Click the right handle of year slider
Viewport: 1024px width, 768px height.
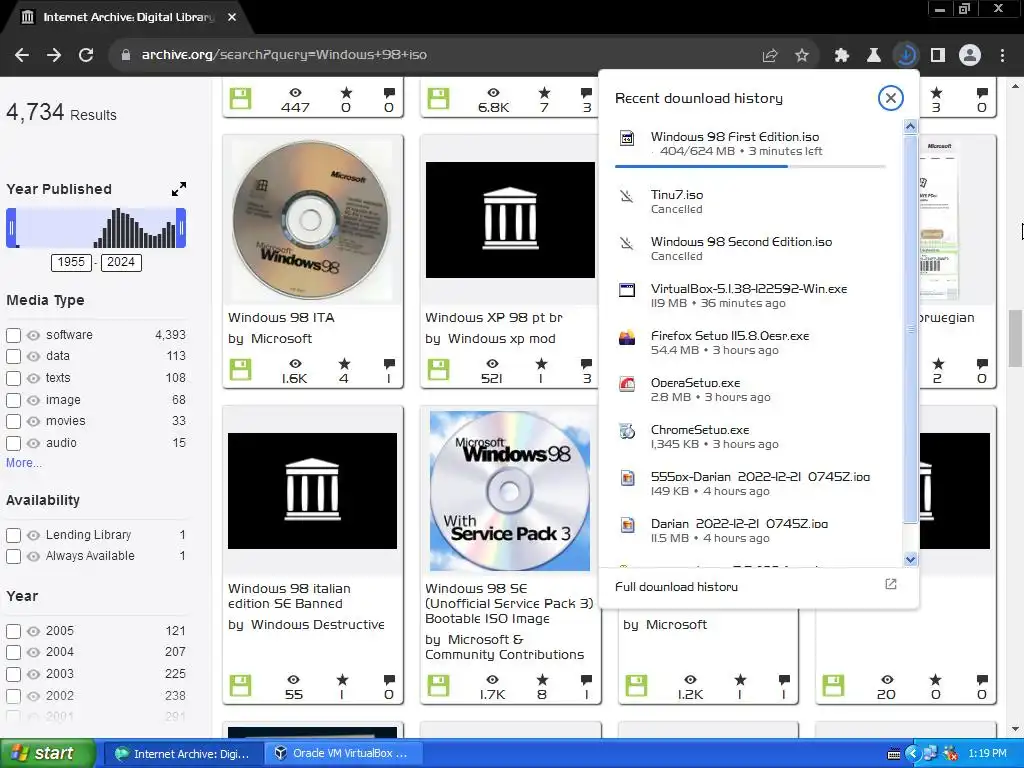click(181, 228)
